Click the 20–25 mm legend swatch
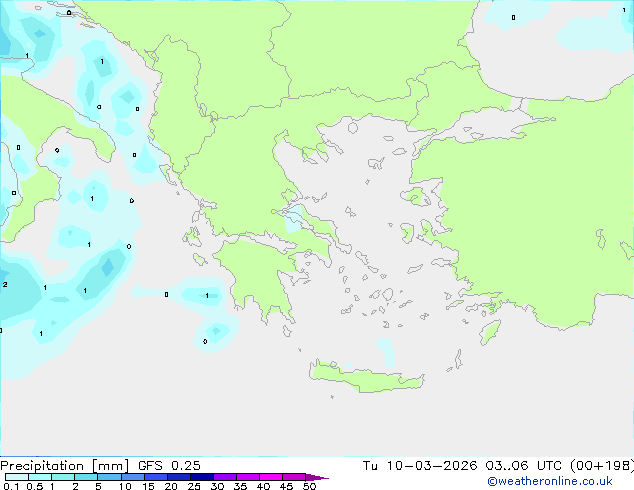This screenshot has width=634, height=490. (178, 477)
